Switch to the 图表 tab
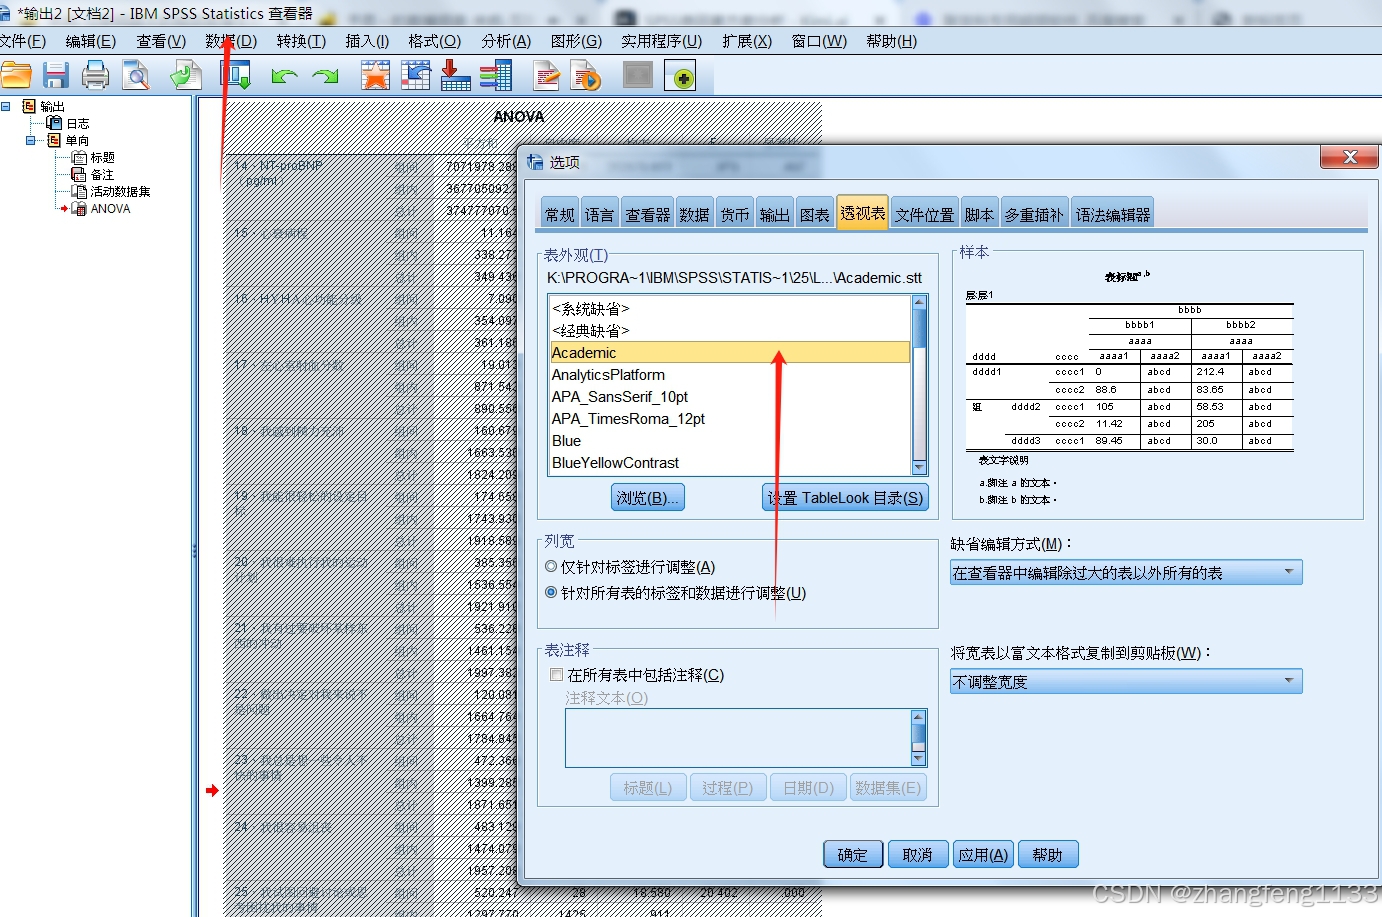 814,214
